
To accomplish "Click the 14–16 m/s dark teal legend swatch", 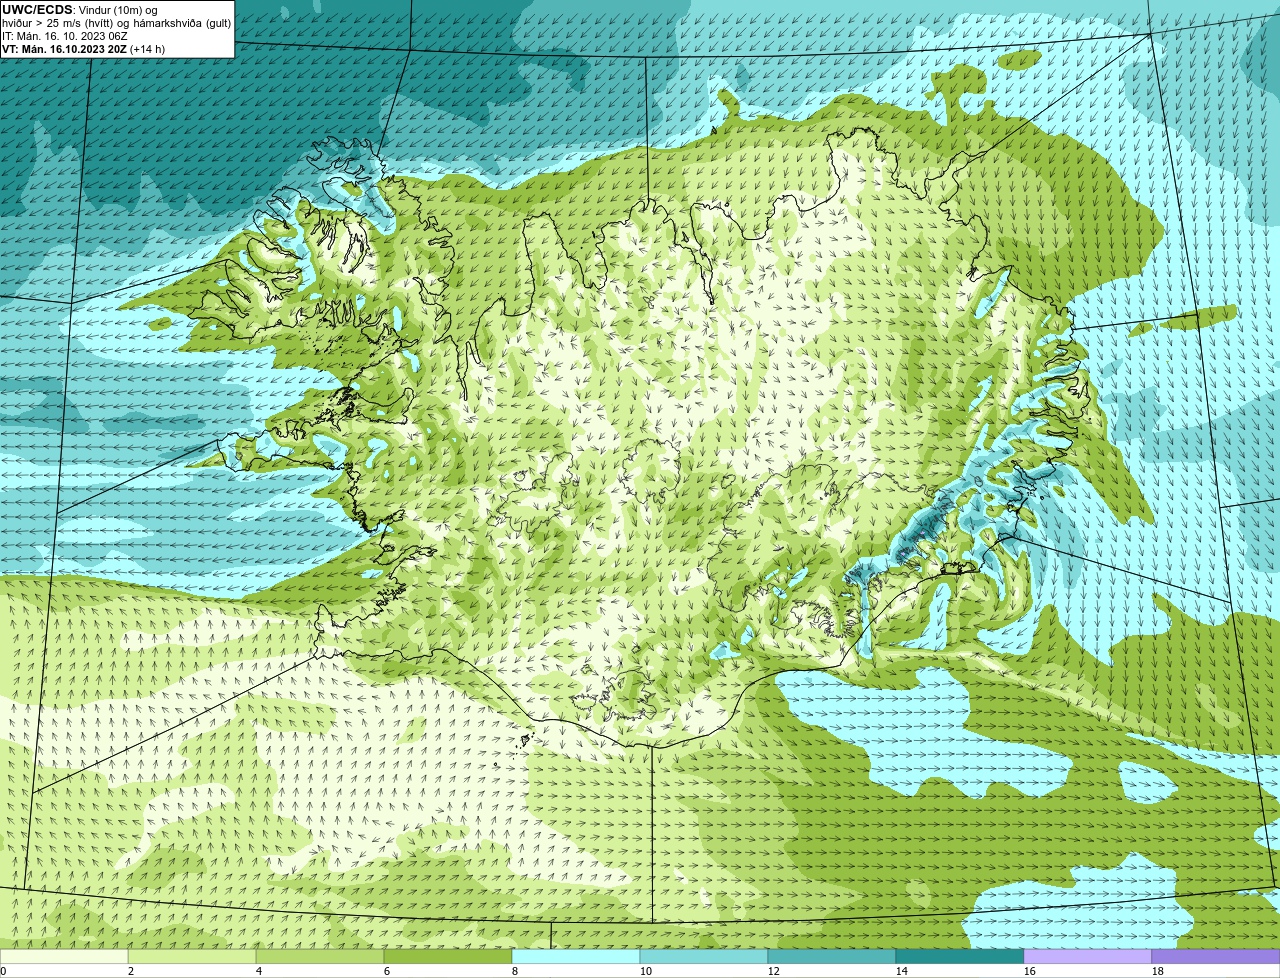I will [x=960, y=957].
